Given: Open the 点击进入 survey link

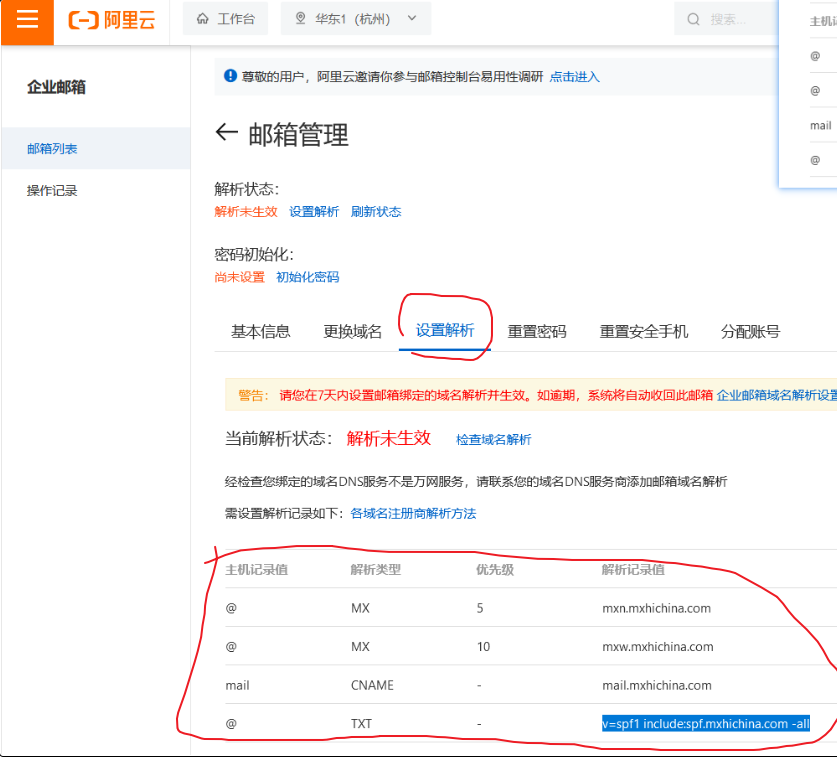Looking at the screenshot, I should pyautogui.click(x=574, y=77).
